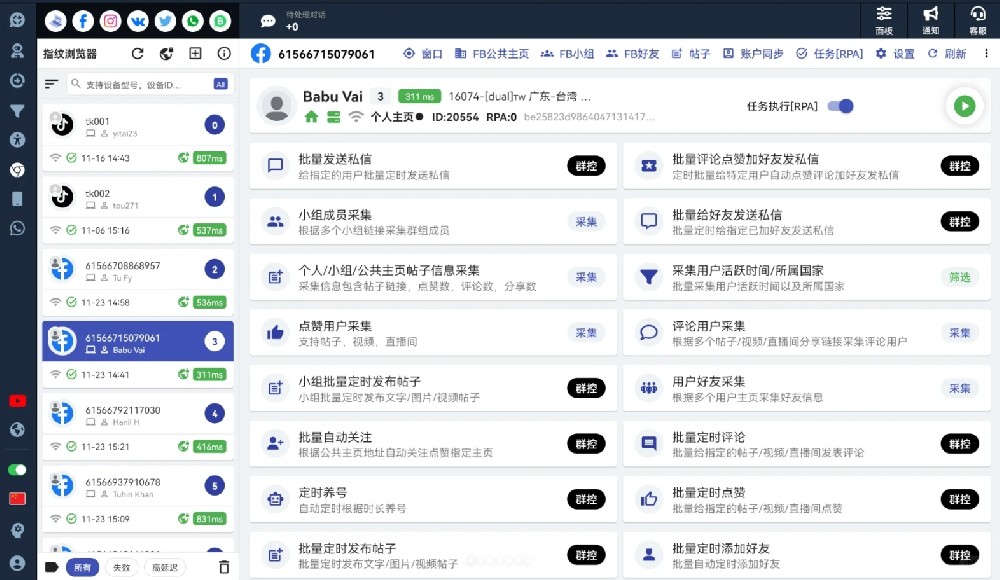Click the 807ms latency badge for tk001
Image resolution: width=1000 pixels, height=580 pixels.
point(210,158)
